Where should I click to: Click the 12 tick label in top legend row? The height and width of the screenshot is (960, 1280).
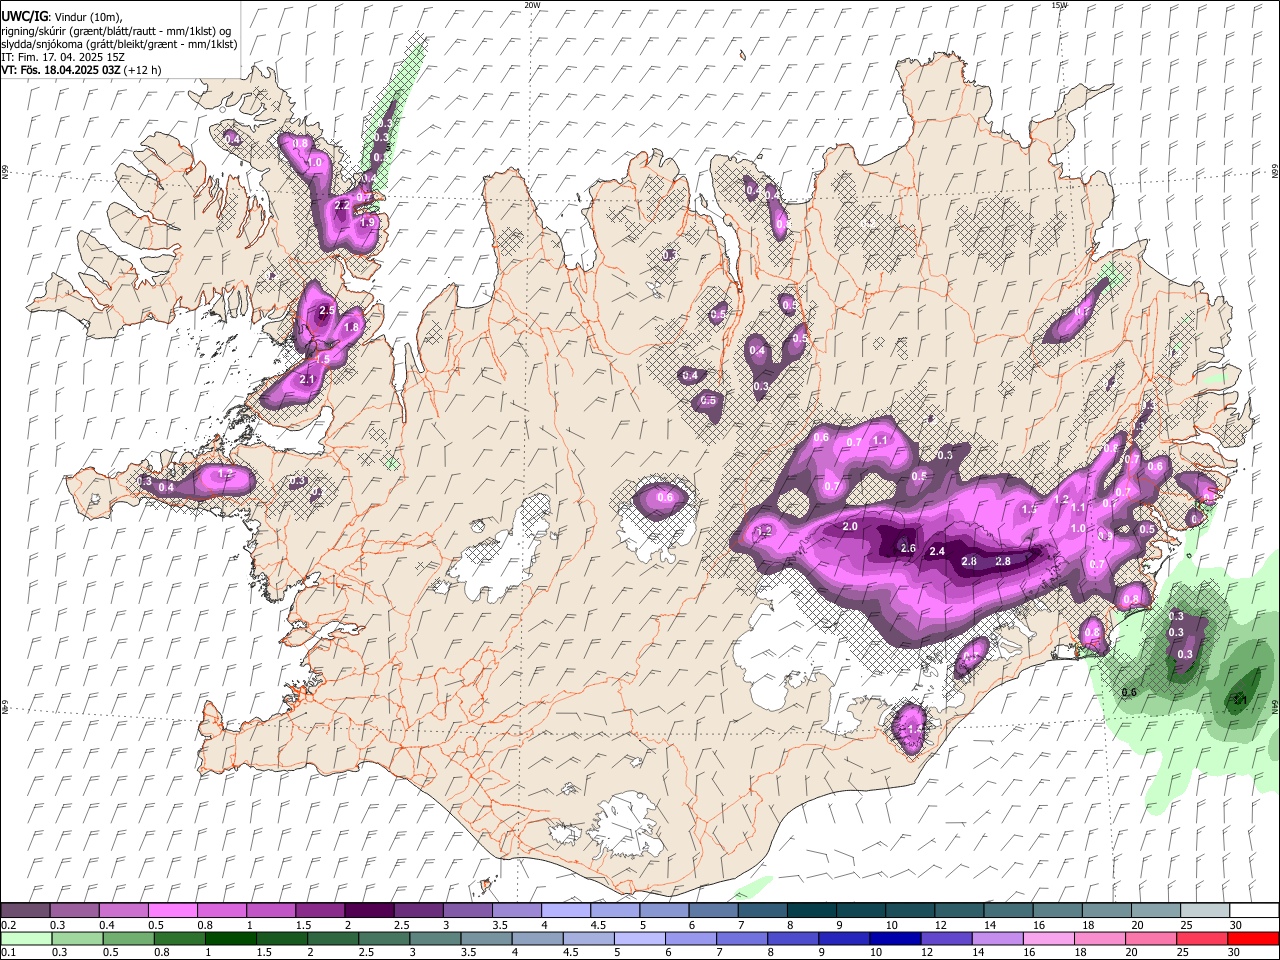click(x=940, y=925)
